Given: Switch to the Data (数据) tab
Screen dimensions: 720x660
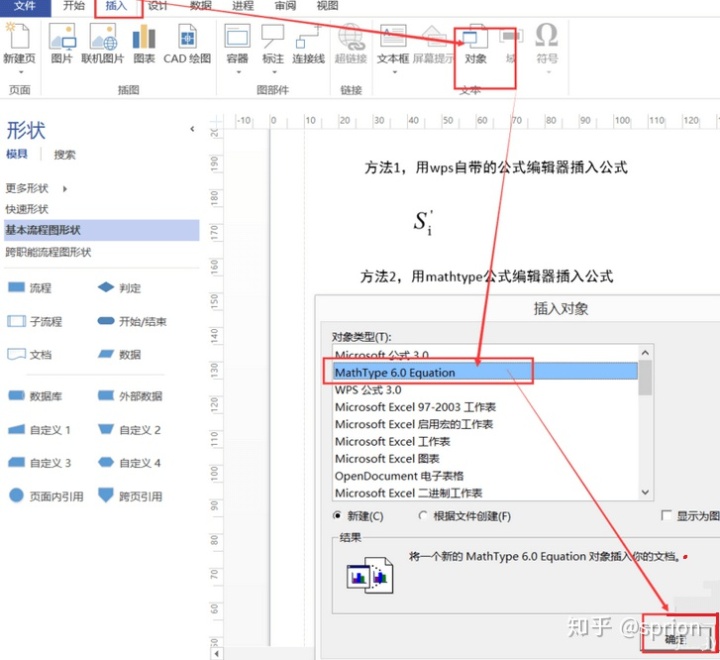Looking at the screenshot, I should coord(201,6).
